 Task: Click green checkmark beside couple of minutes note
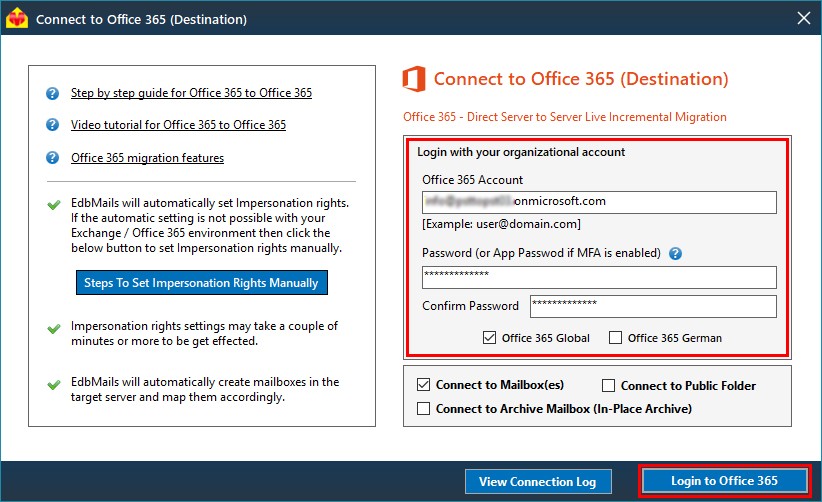point(53,329)
